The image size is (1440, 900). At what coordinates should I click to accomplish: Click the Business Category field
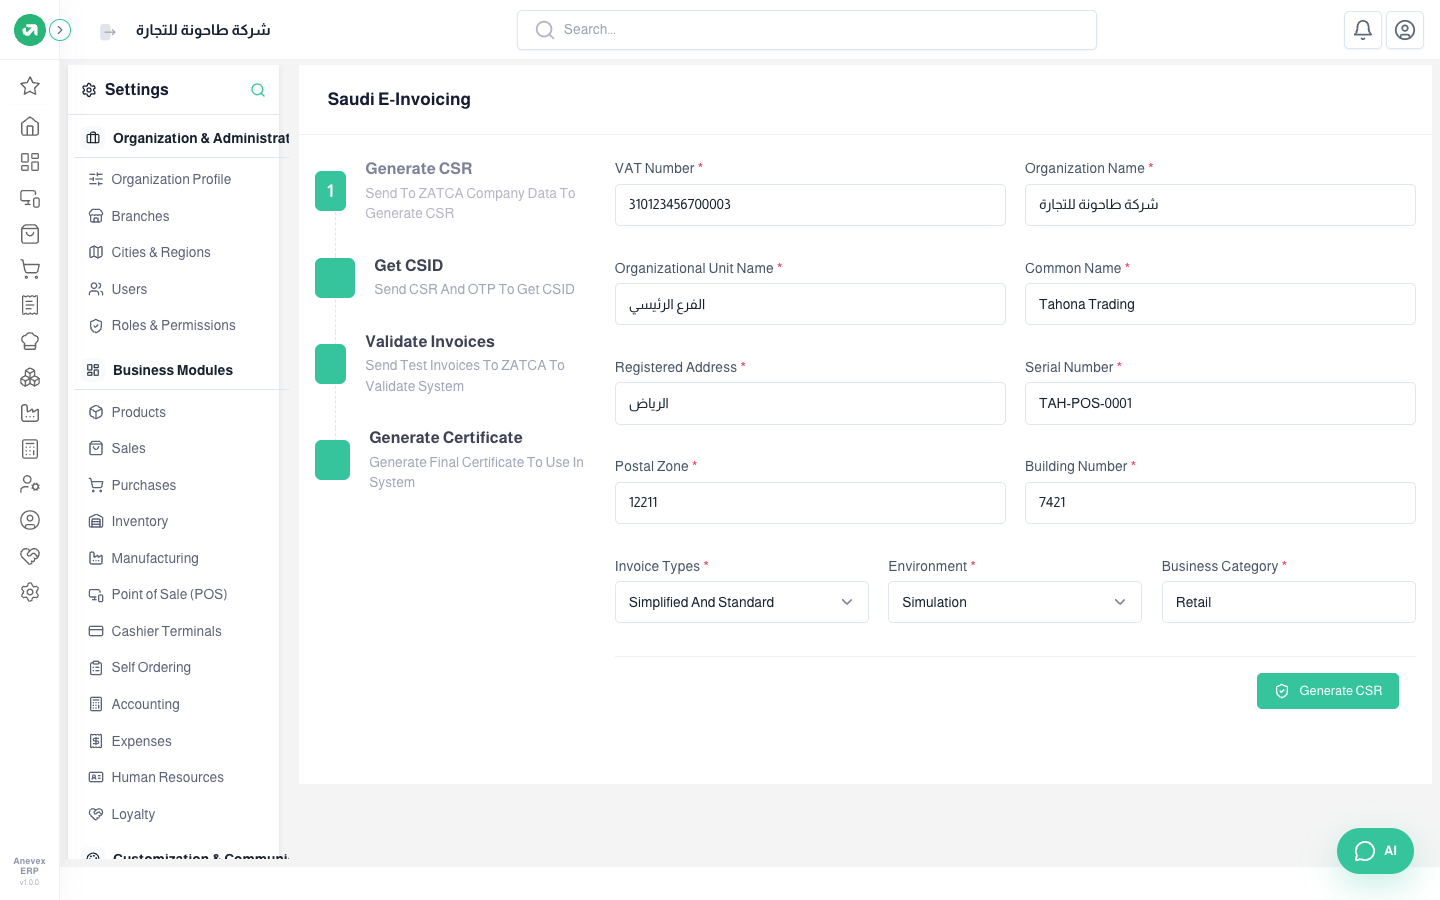[1288, 602]
